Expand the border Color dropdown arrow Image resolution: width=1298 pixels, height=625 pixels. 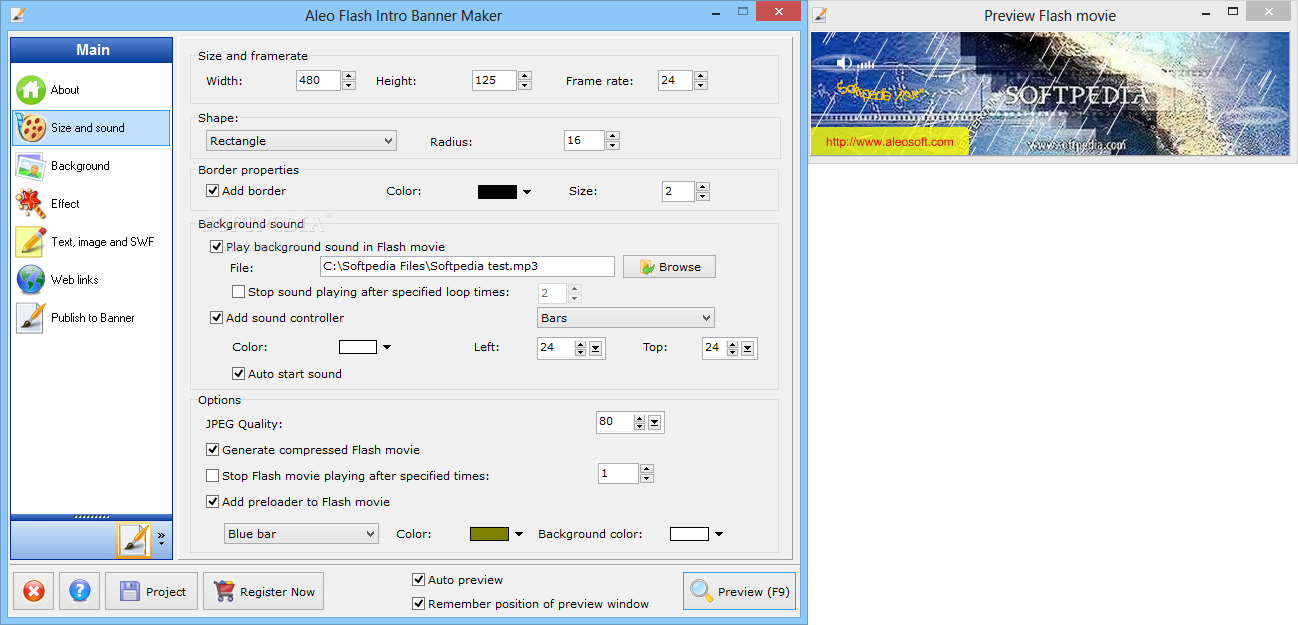point(527,192)
